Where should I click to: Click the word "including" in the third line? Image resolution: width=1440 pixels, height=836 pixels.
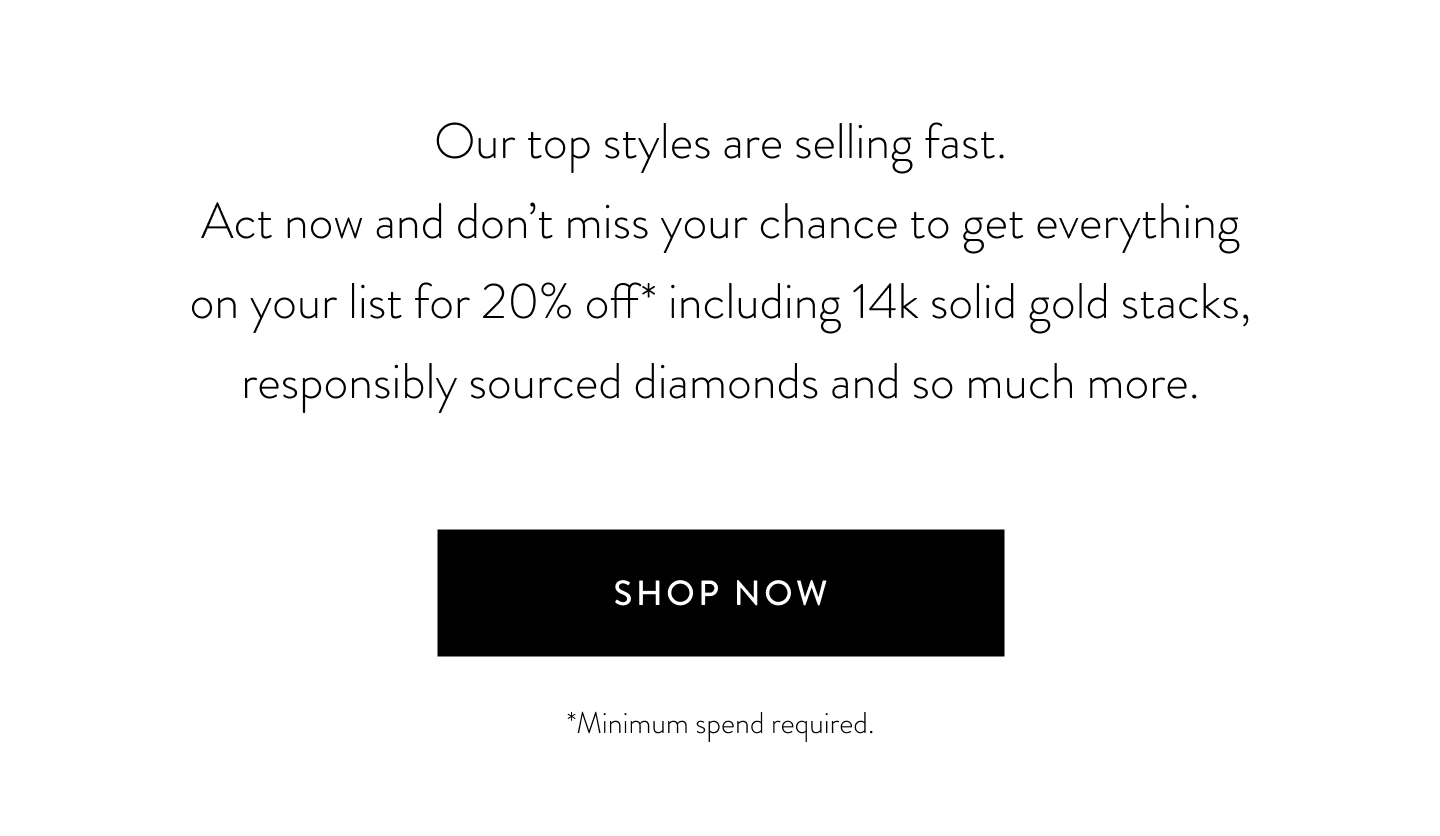(x=754, y=305)
